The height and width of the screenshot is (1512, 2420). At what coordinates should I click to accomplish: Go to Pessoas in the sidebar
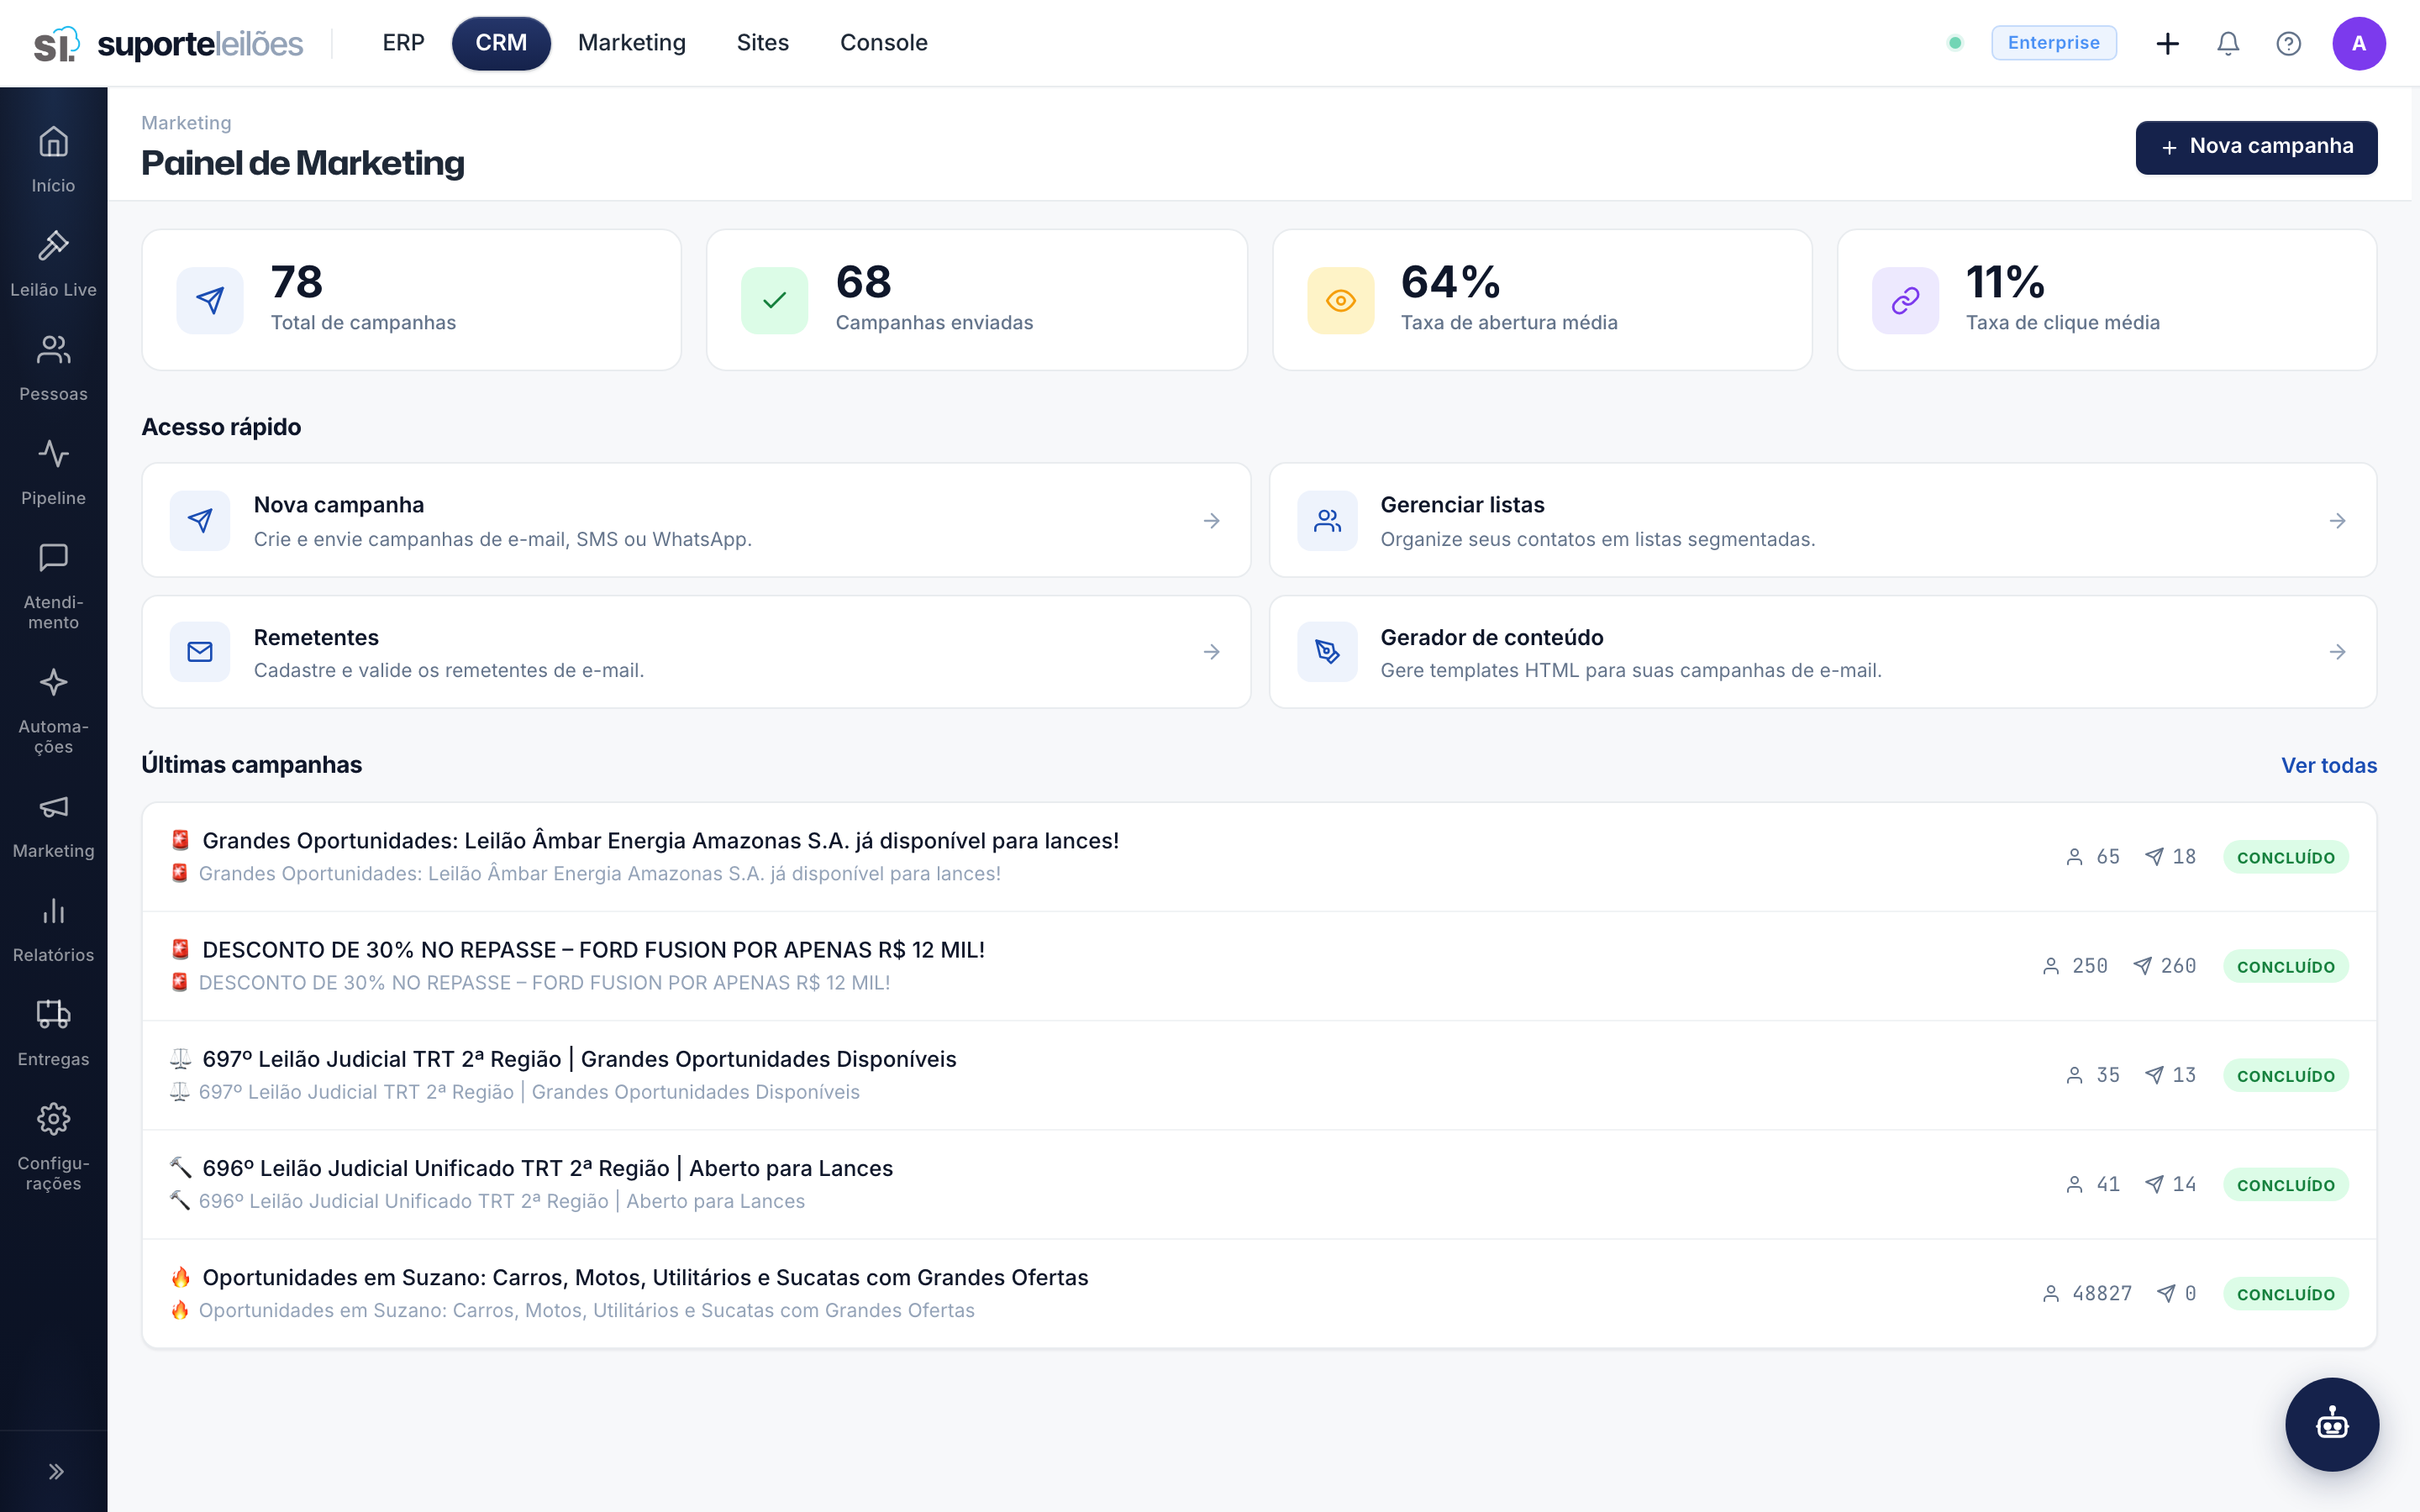click(53, 368)
